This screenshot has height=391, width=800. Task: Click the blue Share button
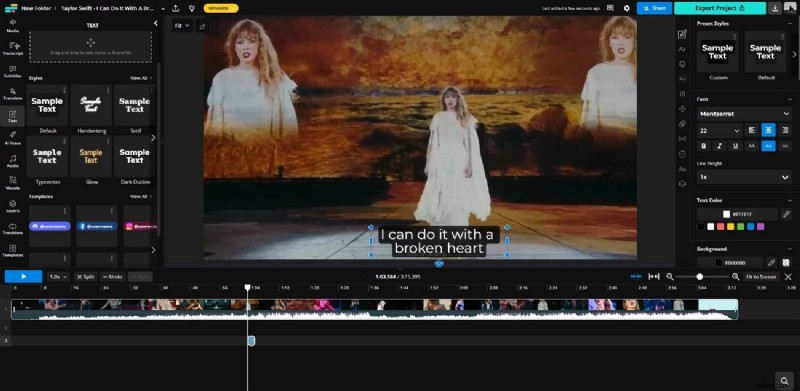click(x=654, y=8)
